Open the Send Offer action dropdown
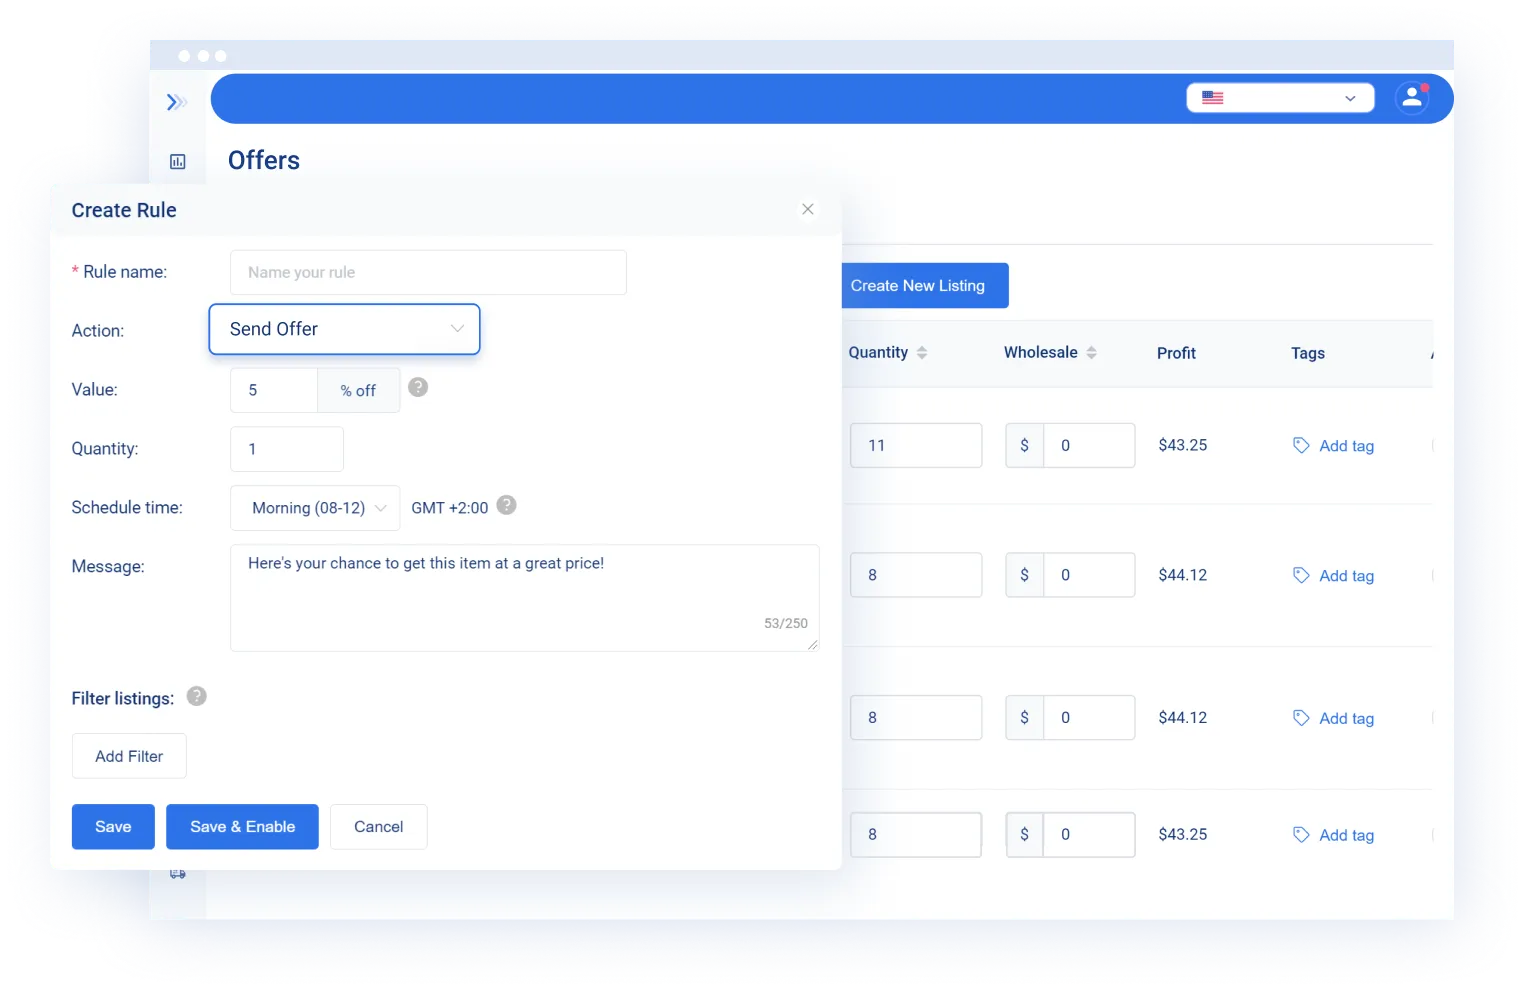 (x=344, y=329)
